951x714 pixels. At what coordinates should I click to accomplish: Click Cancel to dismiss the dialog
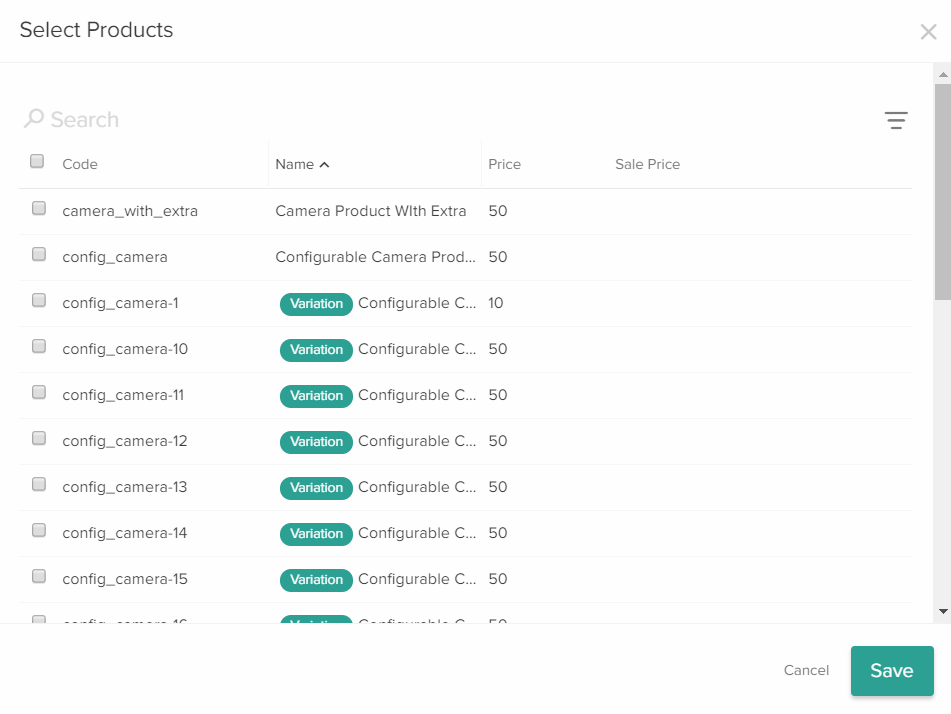point(806,670)
